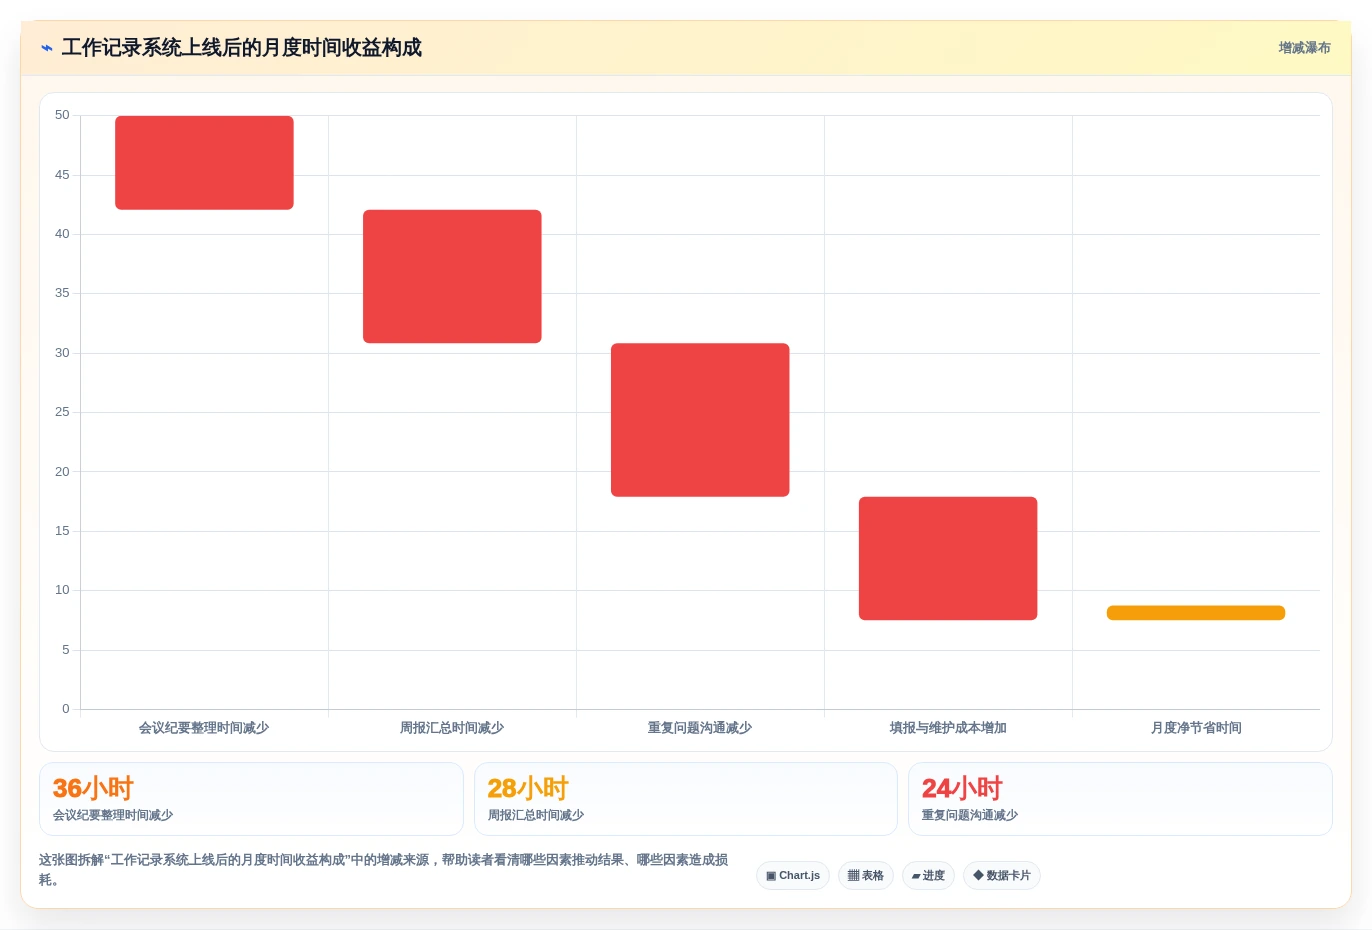Click the 数据卡片 tag chip
The image size is (1372, 930).
point(1002,876)
